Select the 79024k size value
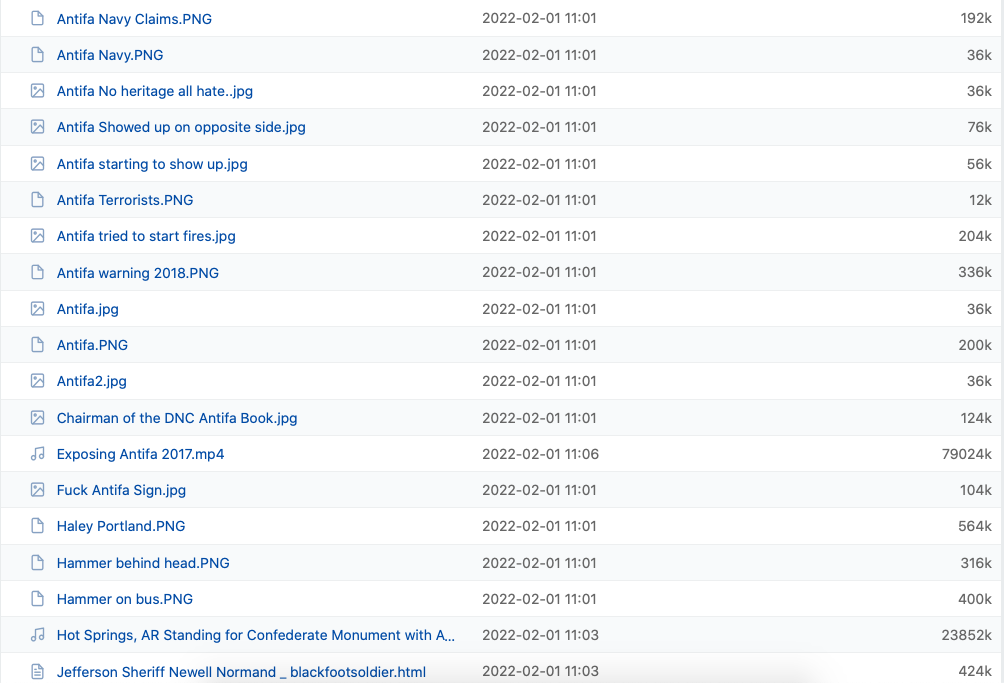This screenshot has width=1004, height=683. tap(967, 454)
